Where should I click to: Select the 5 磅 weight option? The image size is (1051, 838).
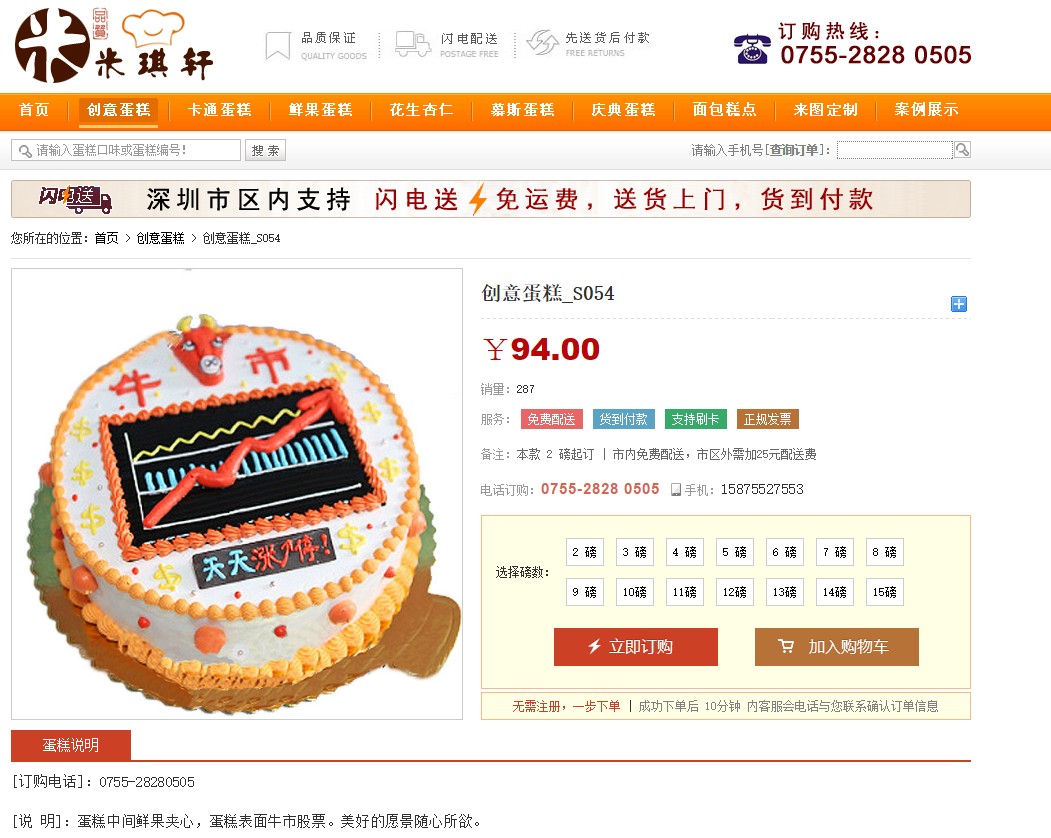coord(734,552)
